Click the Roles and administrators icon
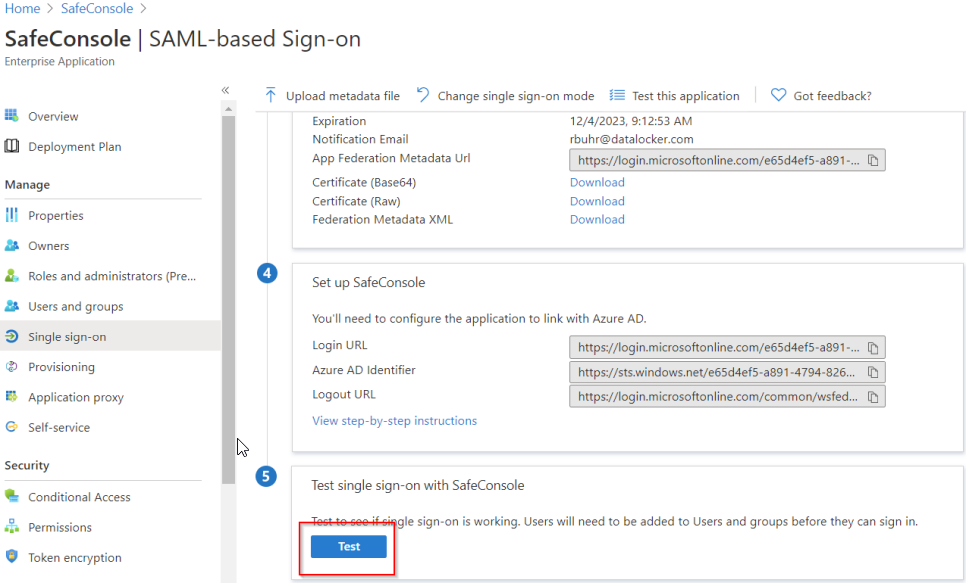This screenshot has width=970, height=586. (x=11, y=275)
